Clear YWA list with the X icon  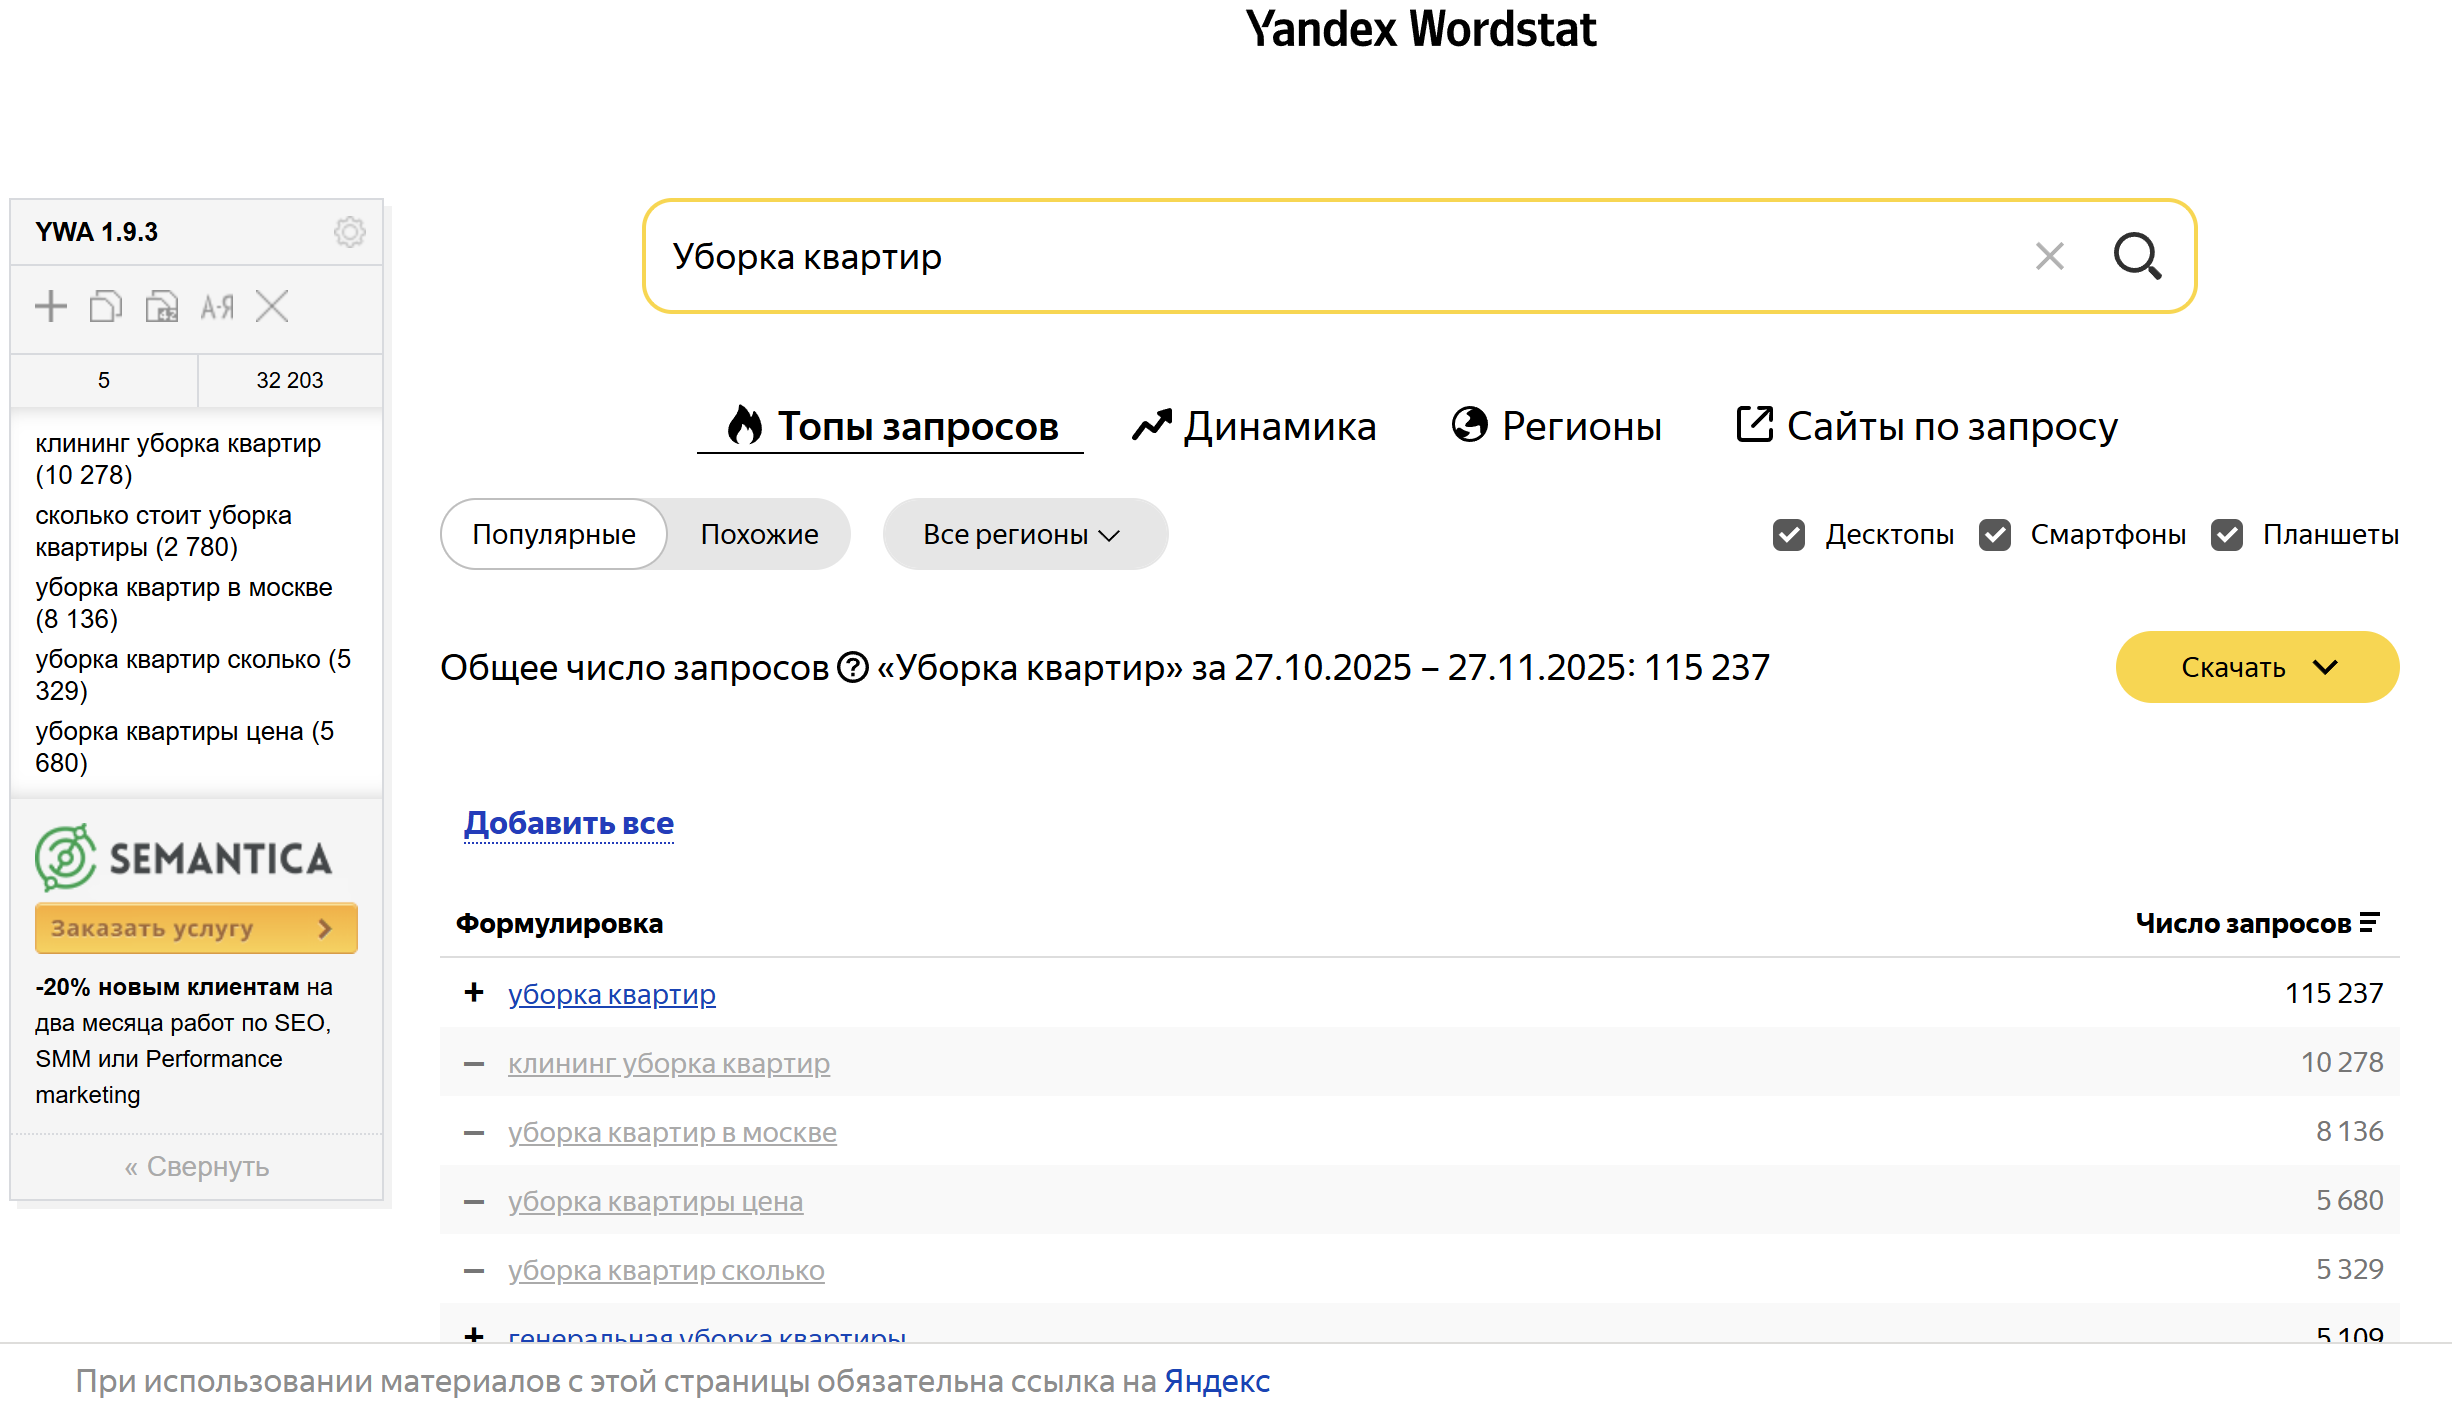272,306
